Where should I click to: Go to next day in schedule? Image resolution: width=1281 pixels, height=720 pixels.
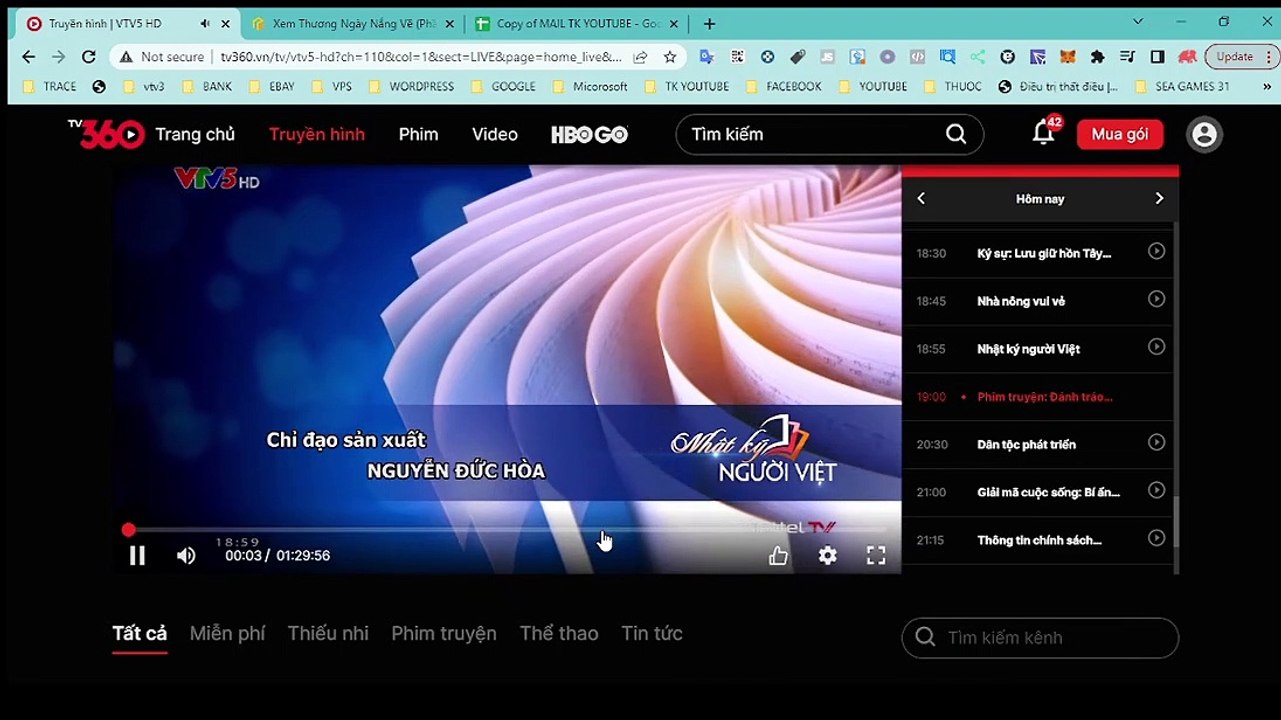[1159, 198]
